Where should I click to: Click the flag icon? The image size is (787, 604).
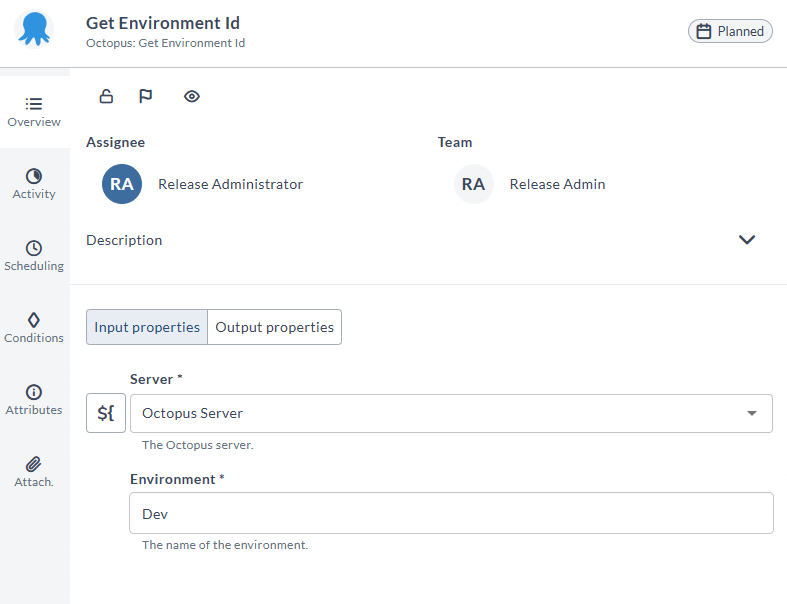(146, 96)
